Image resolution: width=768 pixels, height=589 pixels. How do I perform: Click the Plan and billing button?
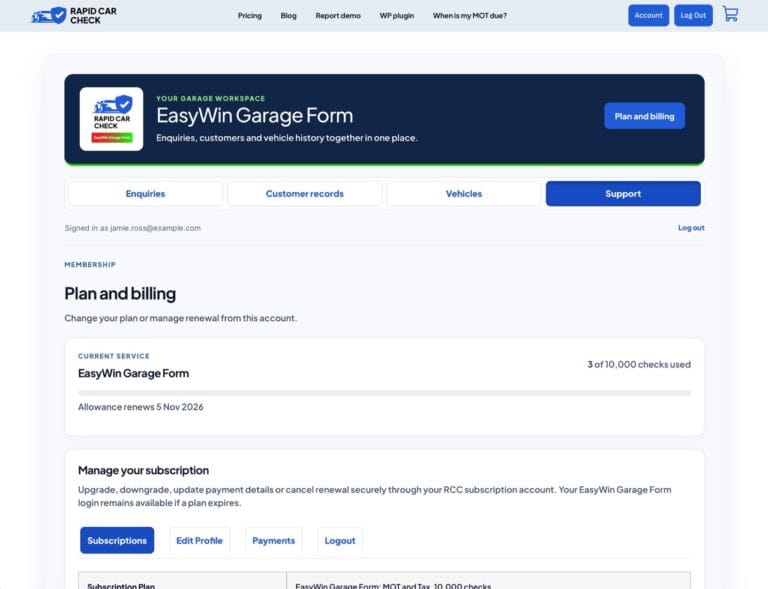pos(644,116)
